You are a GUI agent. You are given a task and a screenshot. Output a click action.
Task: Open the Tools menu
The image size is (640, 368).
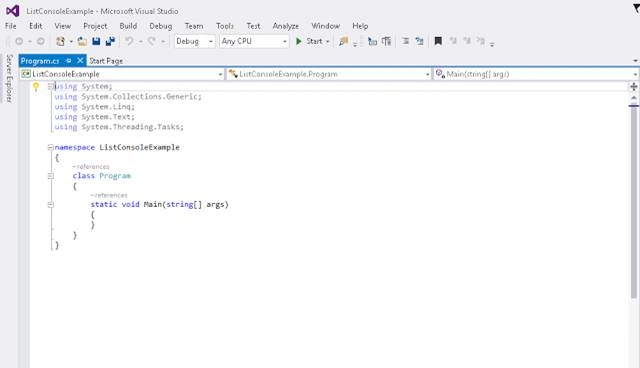point(225,26)
